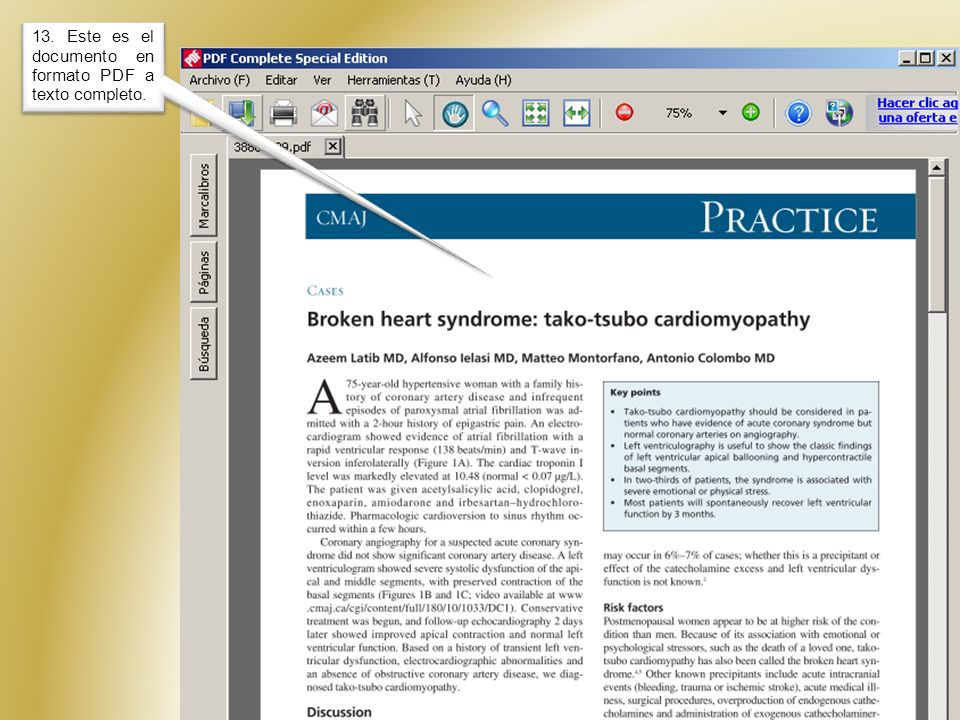Open the Ayuda (H) menu
This screenshot has height=720, width=960.
tap(483, 80)
